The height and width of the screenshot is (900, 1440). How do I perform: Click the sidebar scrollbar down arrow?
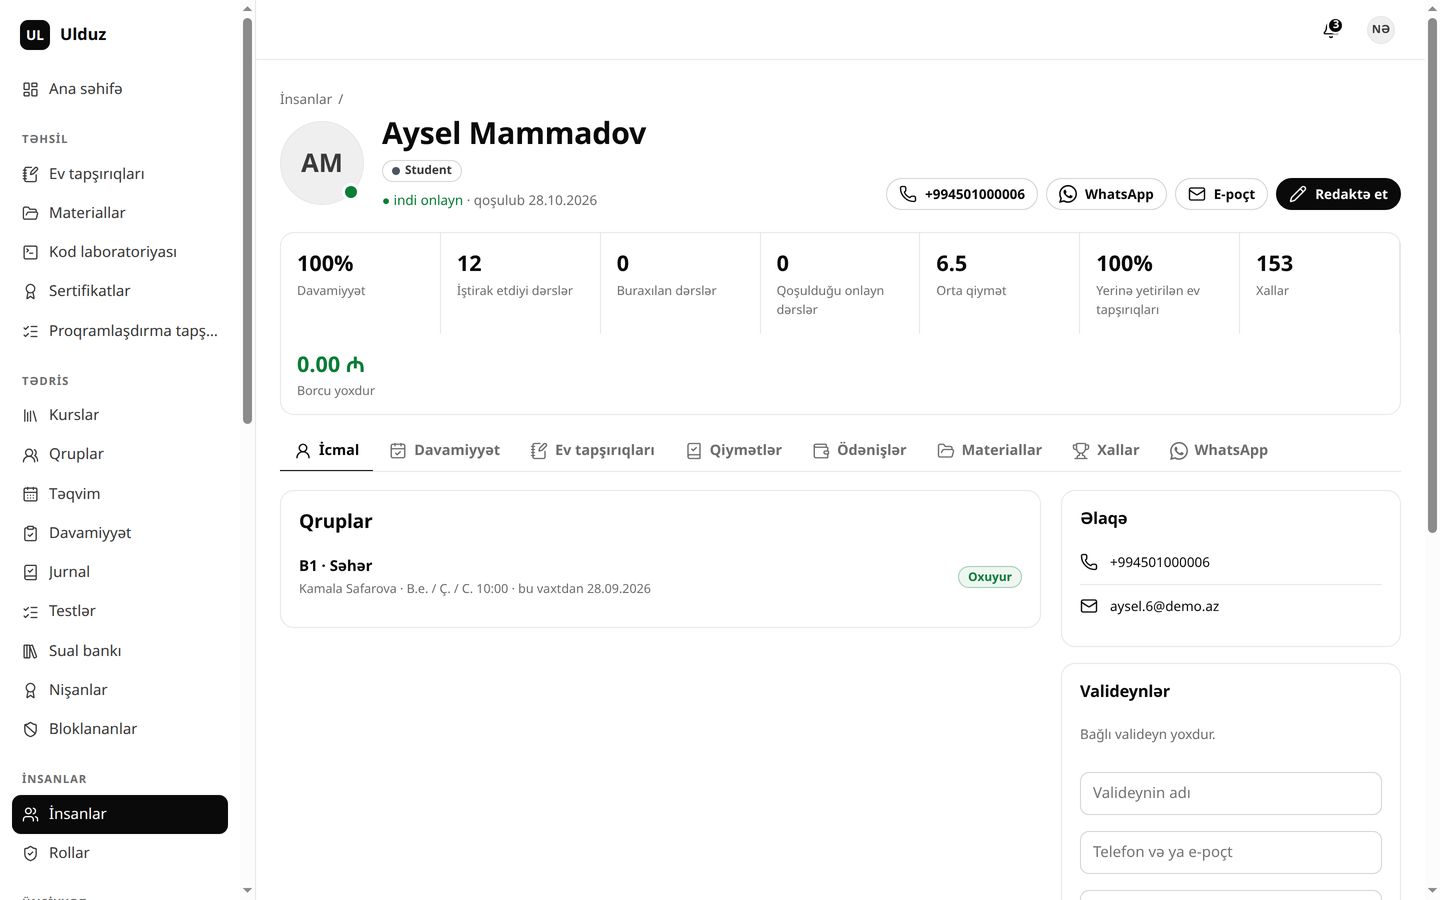pos(247,890)
